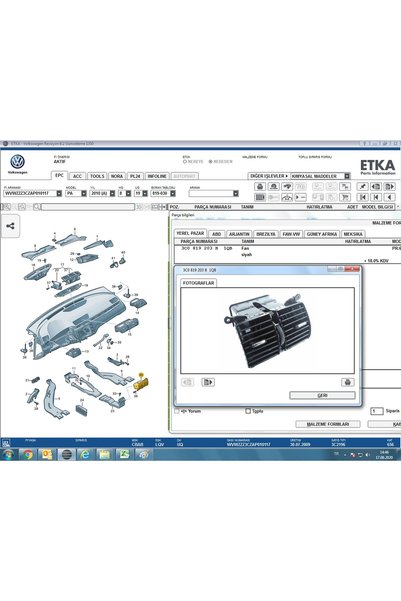
Task: Go to previous illustration arrow icon
Action: (x=389, y=197)
